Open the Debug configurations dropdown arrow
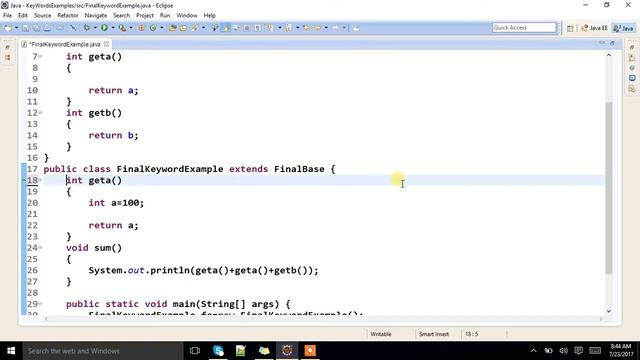This screenshot has height=360, width=640. point(95,28)
